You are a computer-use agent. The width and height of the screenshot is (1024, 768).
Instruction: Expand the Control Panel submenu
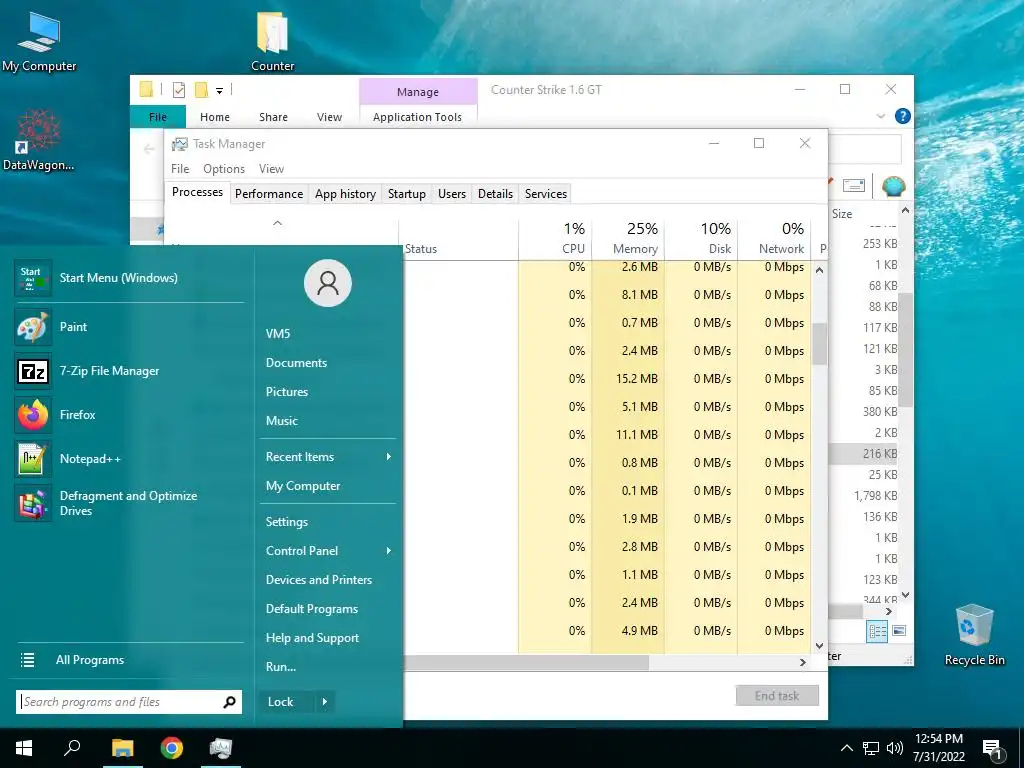point(389,551)
